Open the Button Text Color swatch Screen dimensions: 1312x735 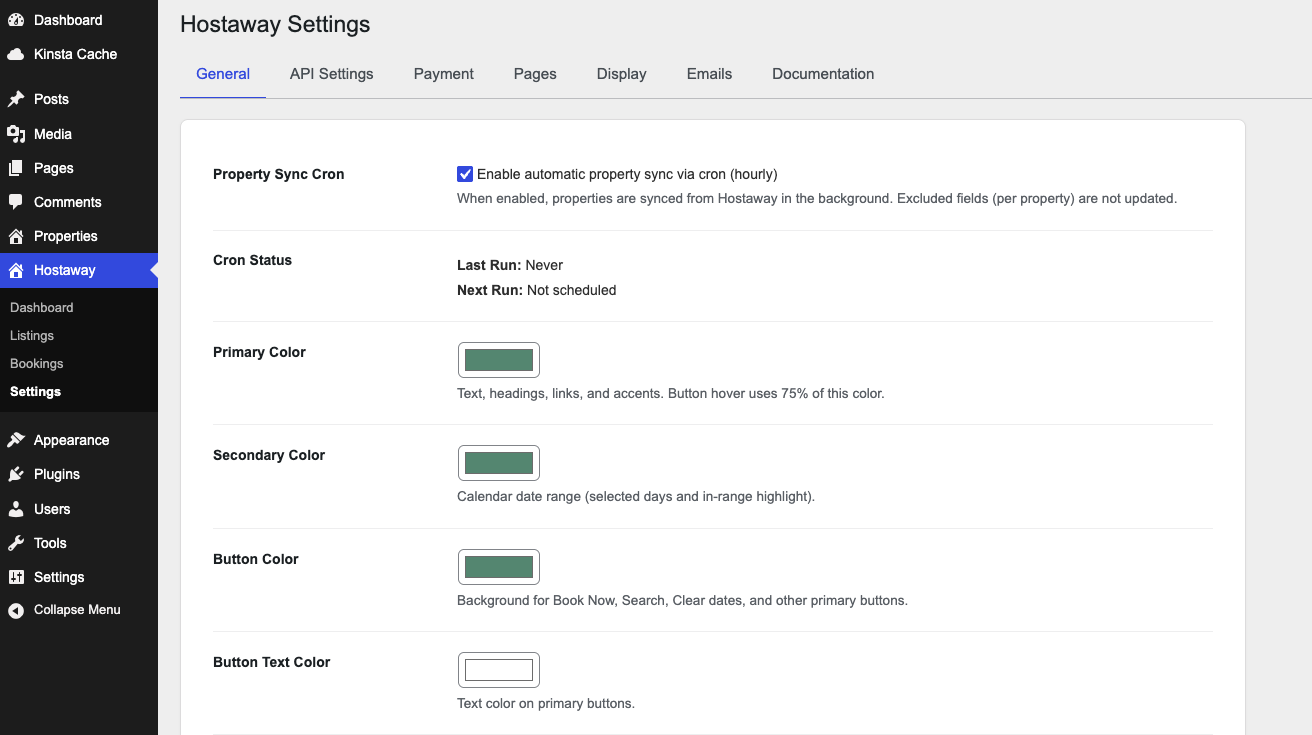499,670
